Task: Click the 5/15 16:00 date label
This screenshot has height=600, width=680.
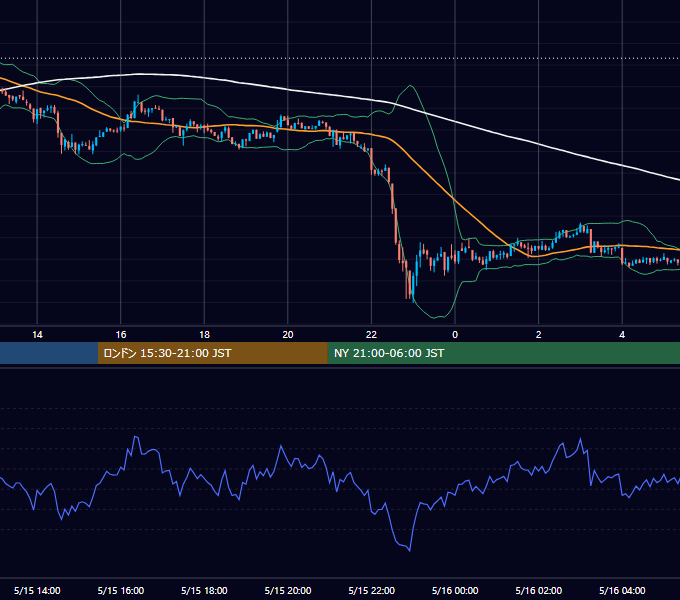Action: (121, 590)
